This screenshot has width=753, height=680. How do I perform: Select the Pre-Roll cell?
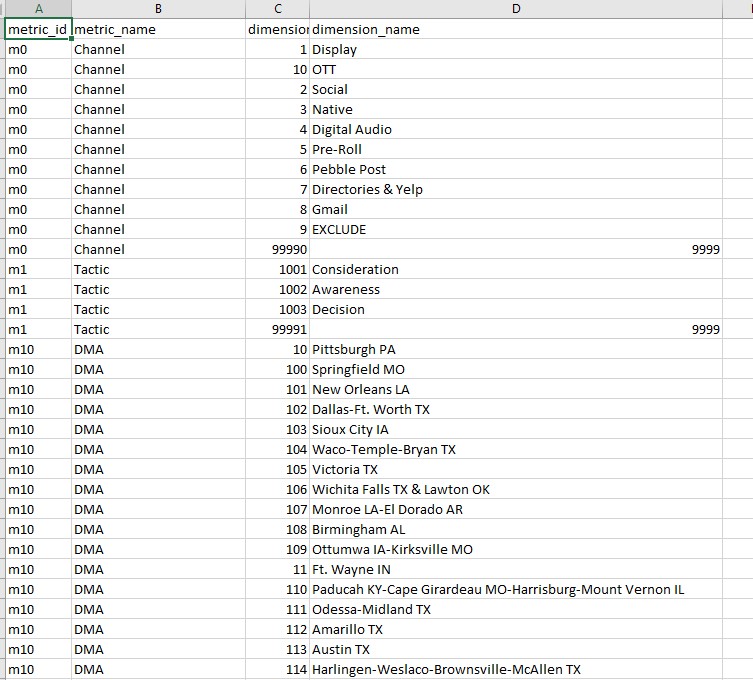click(x=516, y=149)
